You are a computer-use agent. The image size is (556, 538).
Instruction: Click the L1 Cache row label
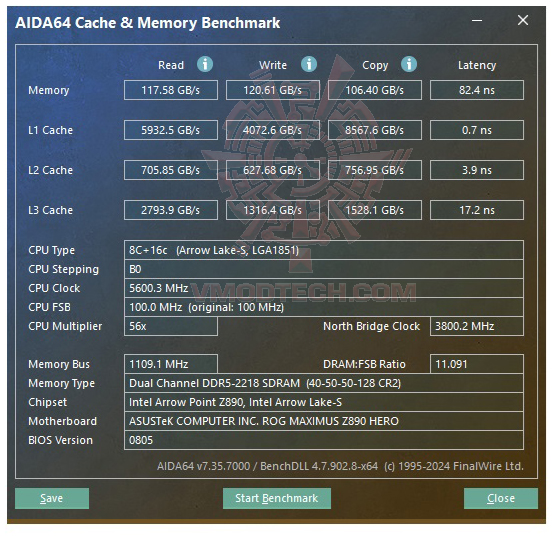point(50,130)
